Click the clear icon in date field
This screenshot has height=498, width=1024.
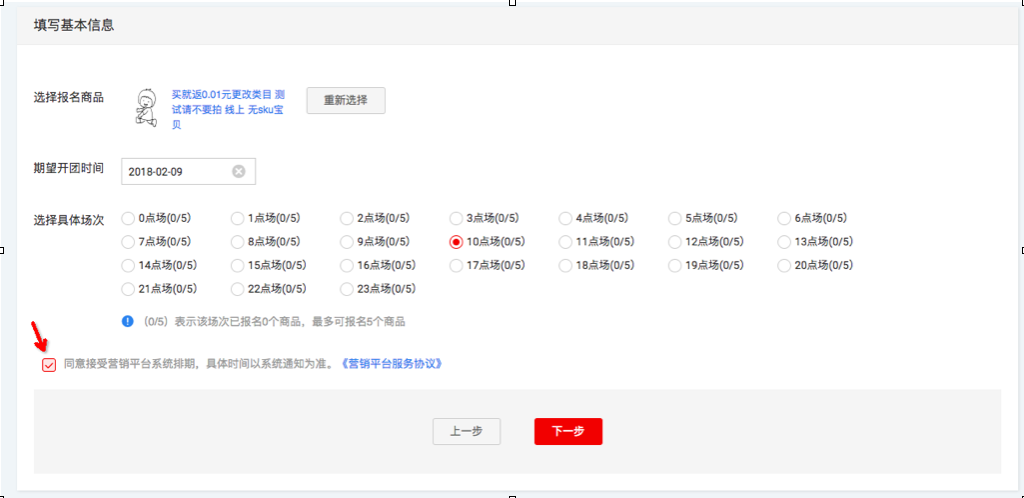click(x=238, y=171)
